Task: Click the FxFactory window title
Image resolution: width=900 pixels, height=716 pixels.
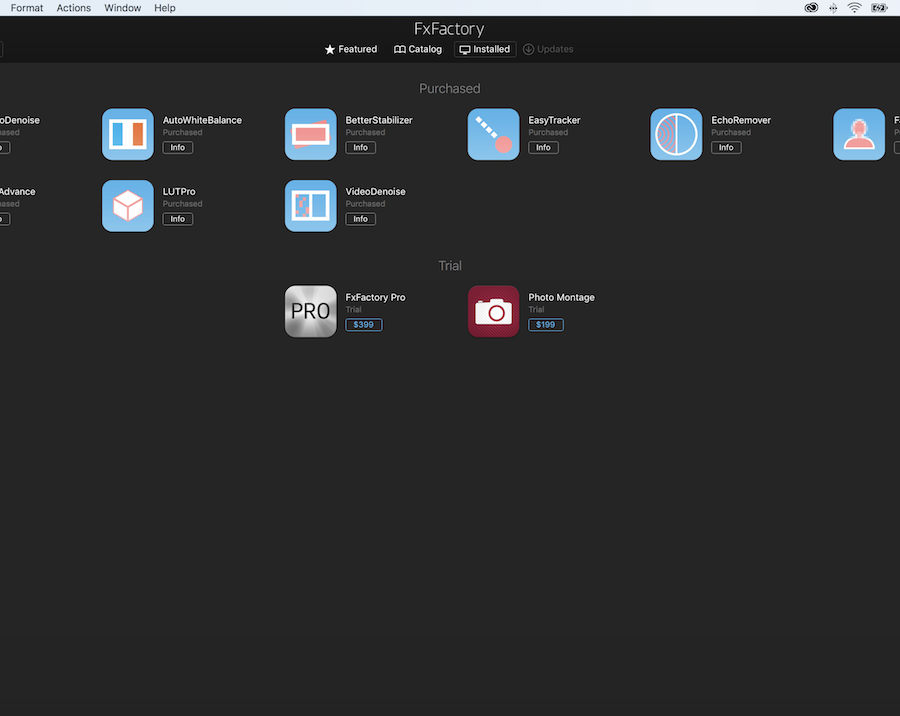Action: (449, 28)
